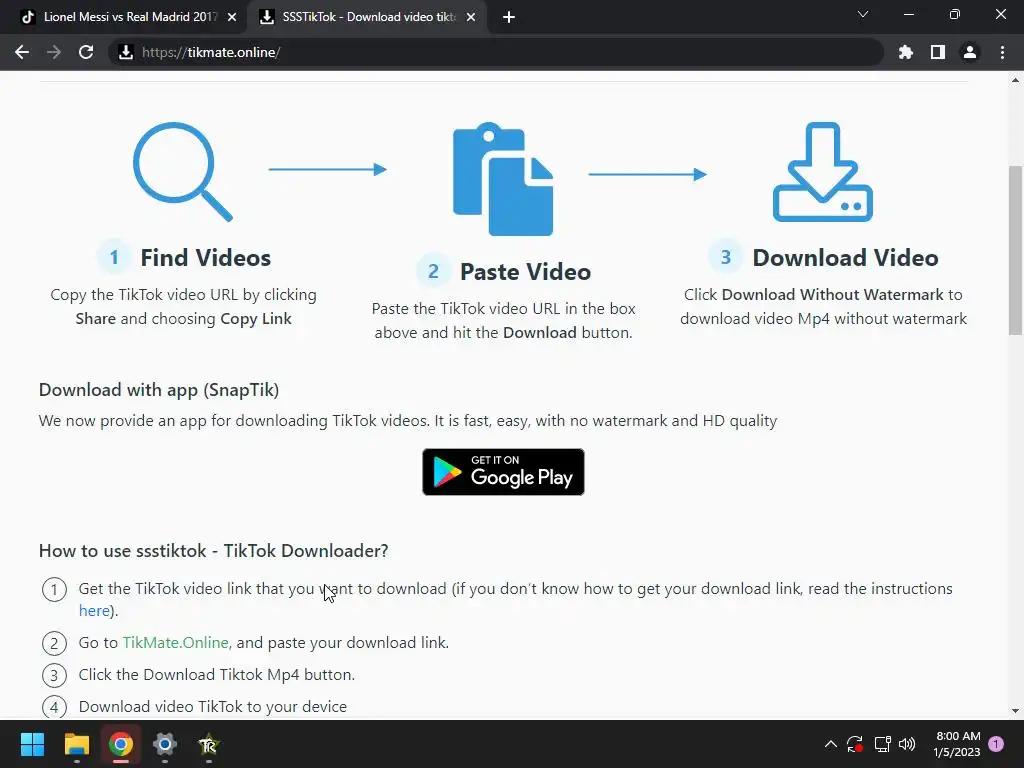Click the browser back arrow
This screenshot has height=768, width=1024.
tap(22, 52)
